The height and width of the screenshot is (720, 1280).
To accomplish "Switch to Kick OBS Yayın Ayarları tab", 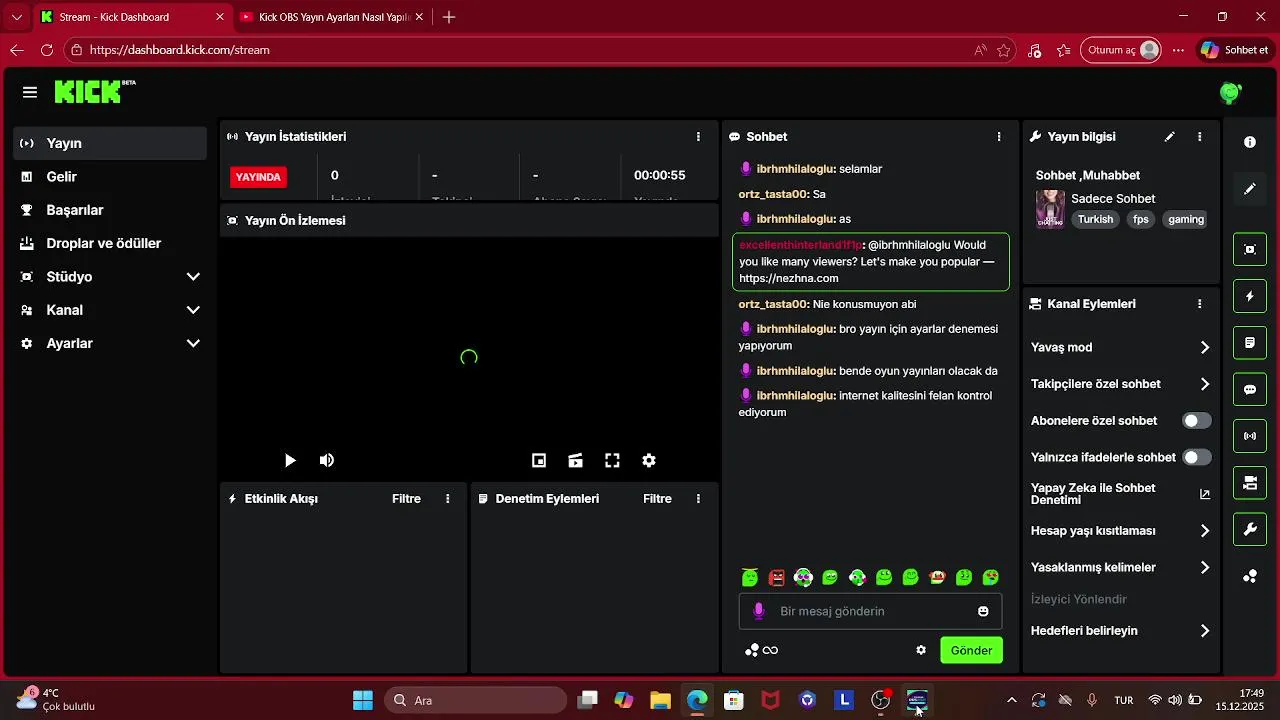I will click(333, 17).
